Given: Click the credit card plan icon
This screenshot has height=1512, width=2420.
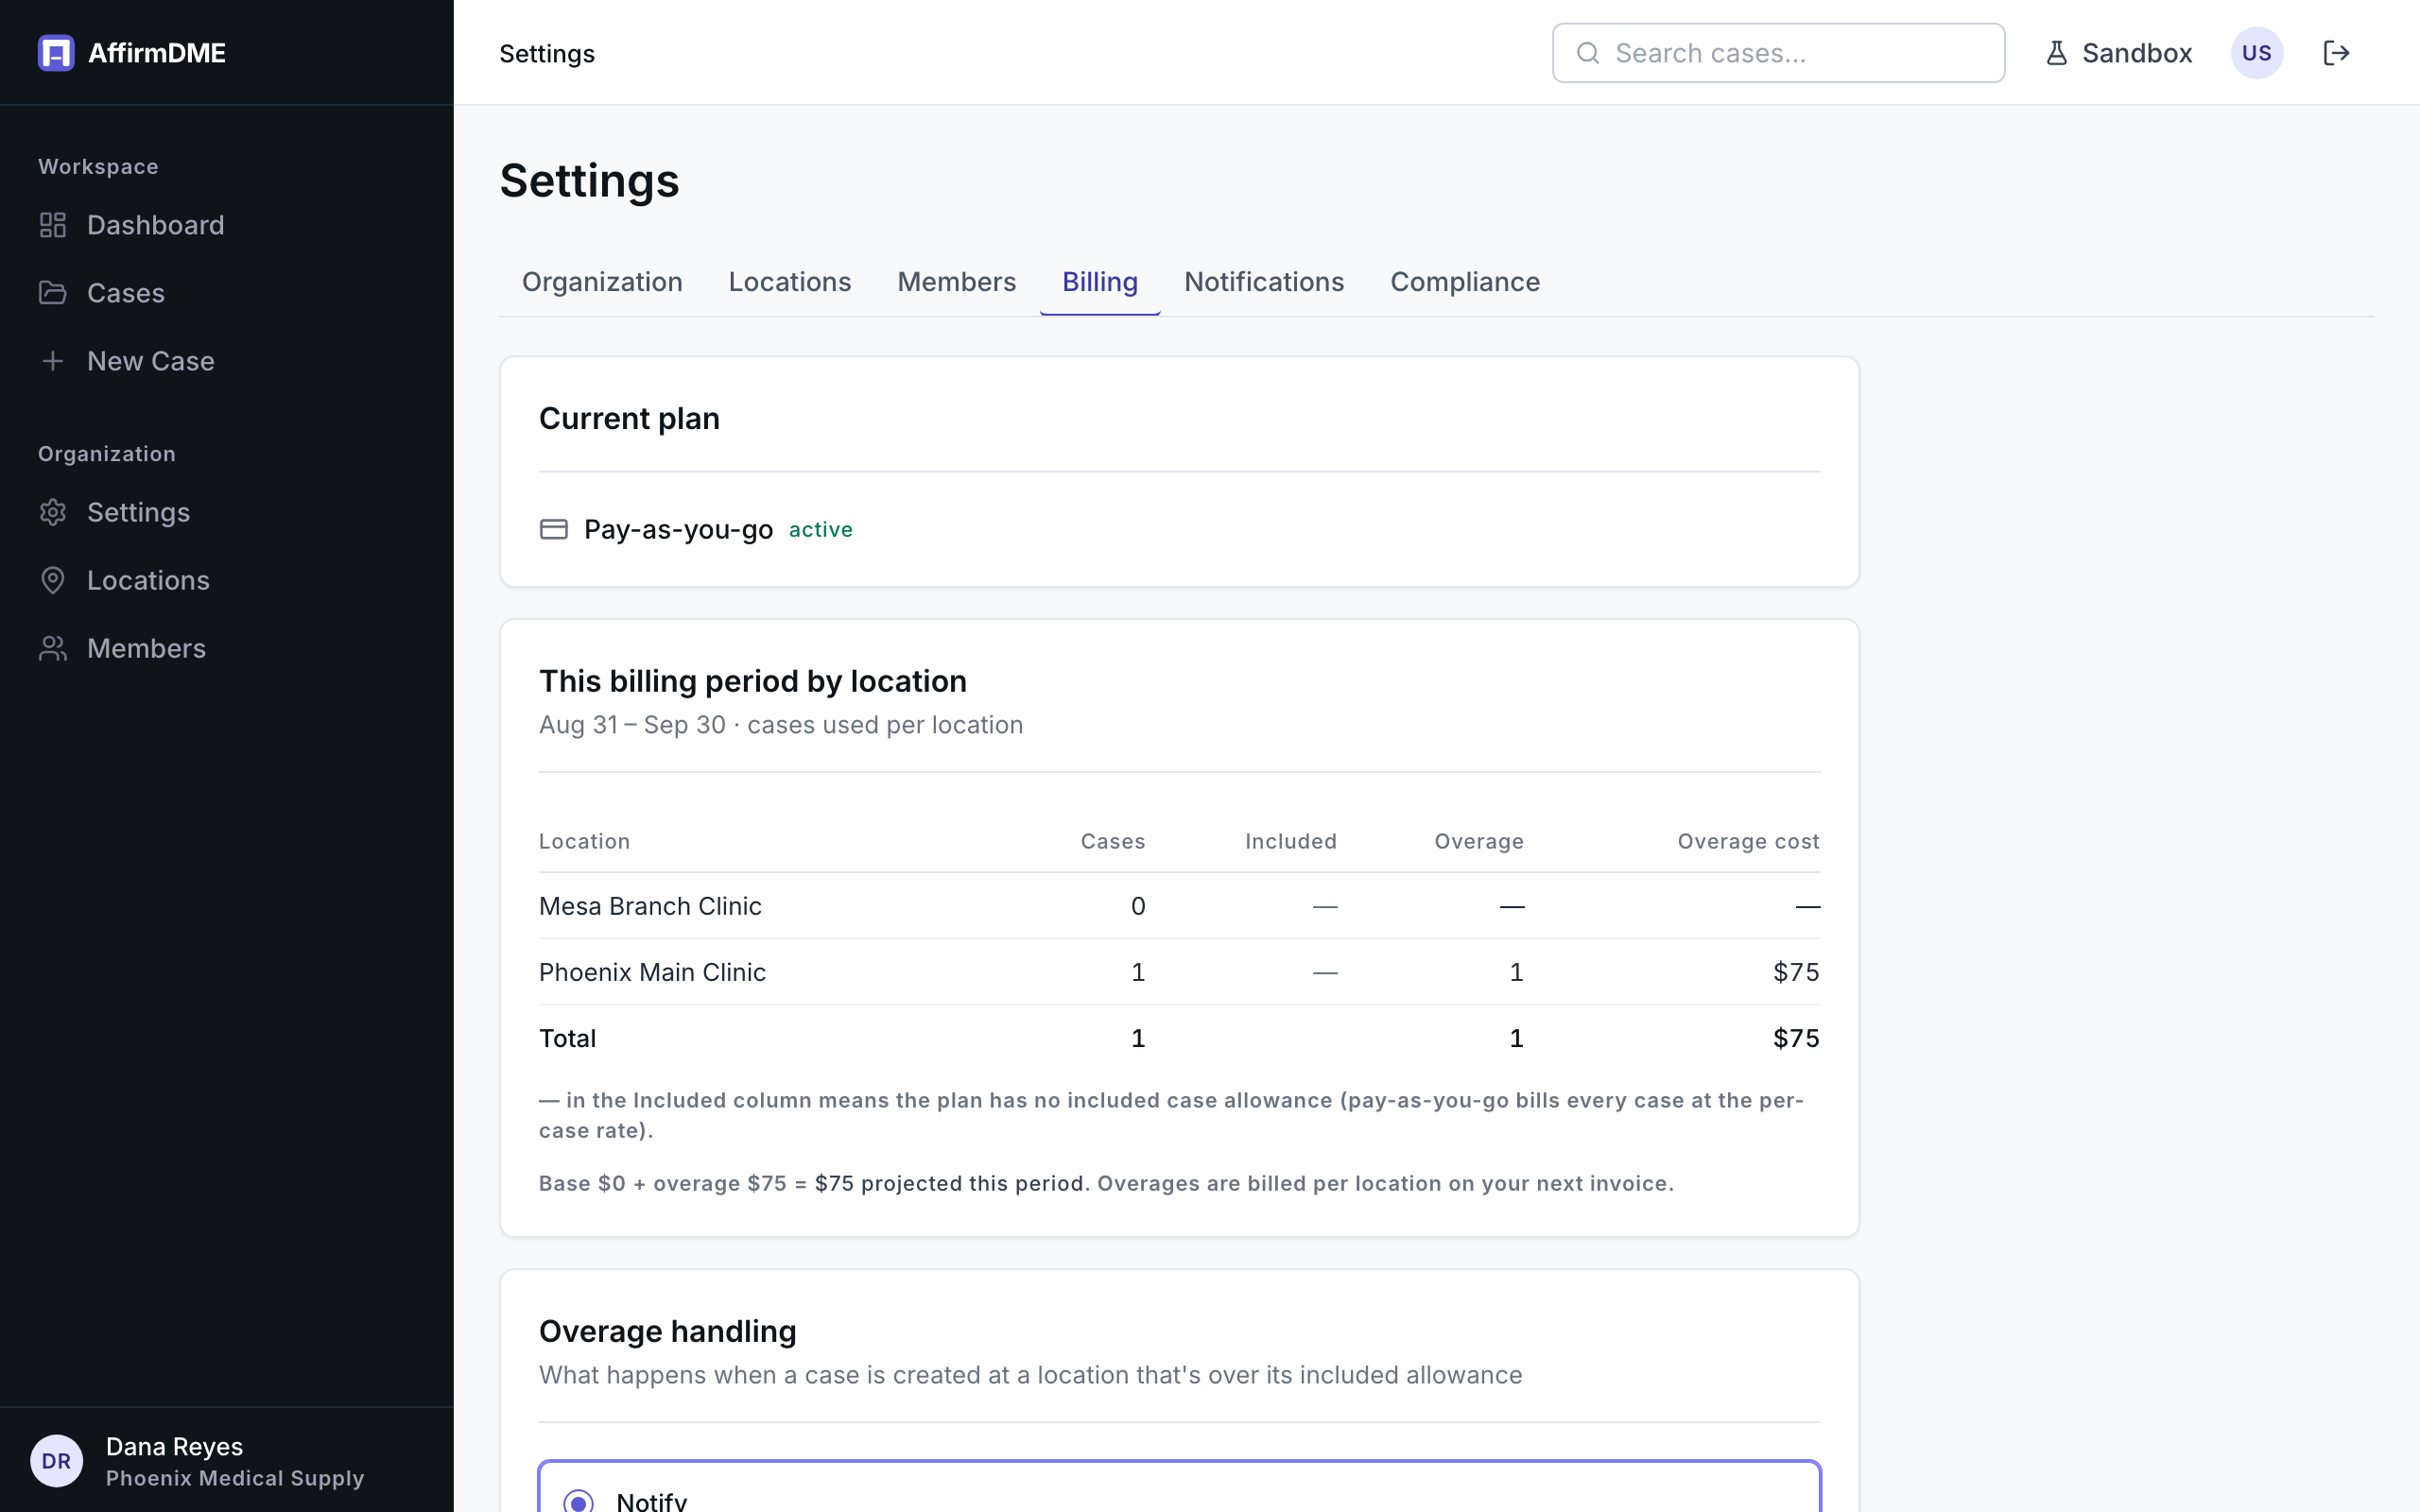Looking at the screenshot, I should click(x=554, y=529).
